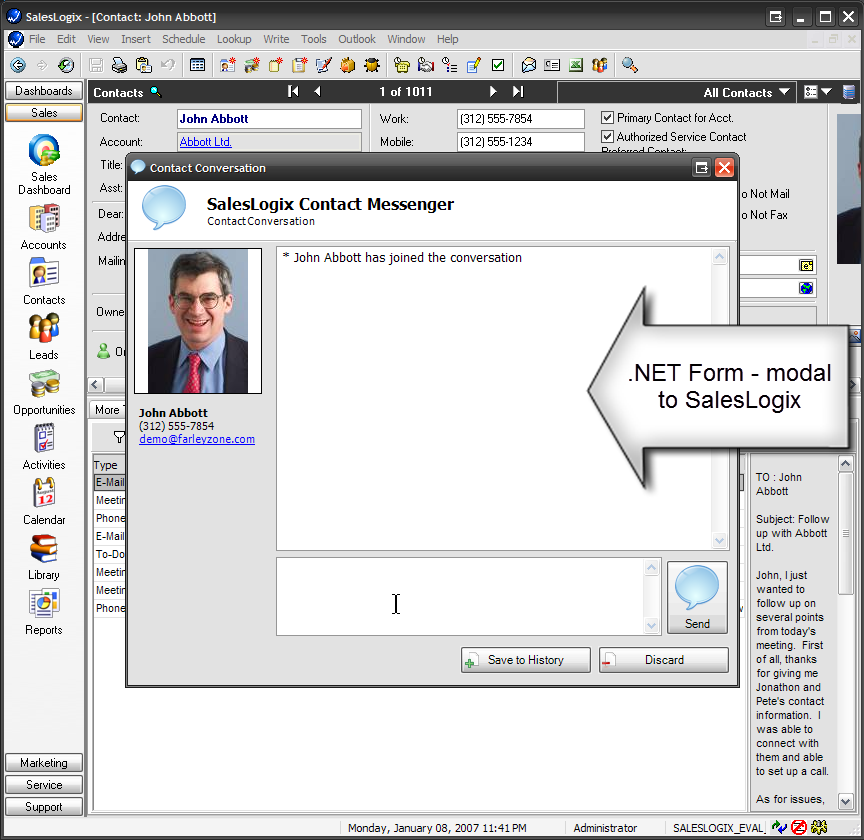864x840 pixels.
Task: Click the Save to History button
Action: [526, 660]
